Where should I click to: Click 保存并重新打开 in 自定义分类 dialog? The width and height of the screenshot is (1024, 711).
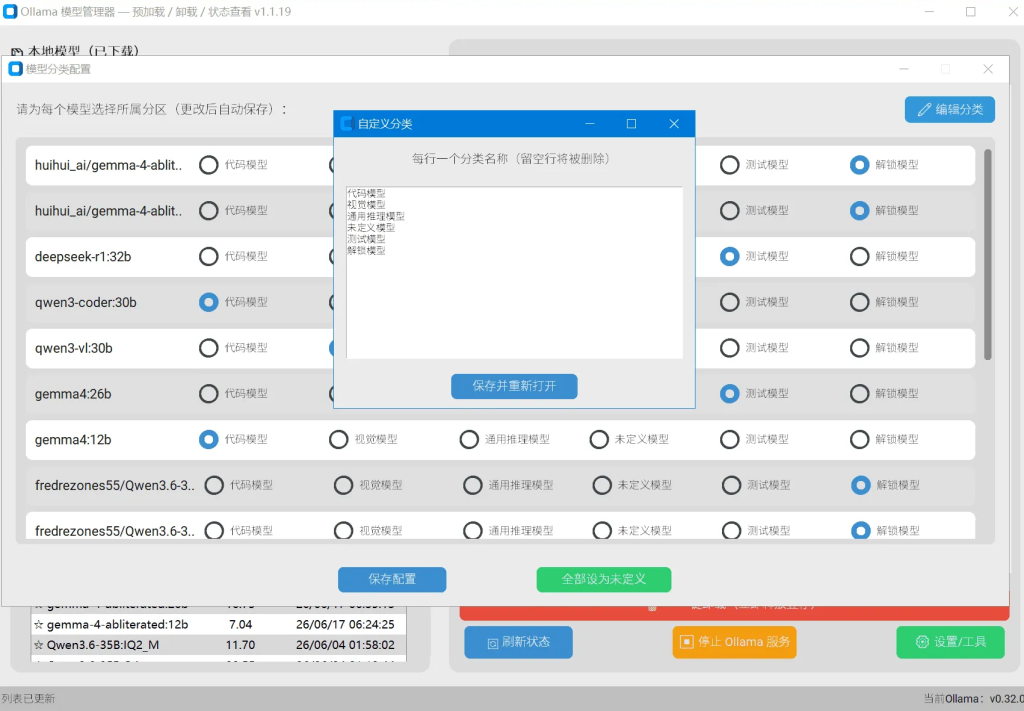514,386
